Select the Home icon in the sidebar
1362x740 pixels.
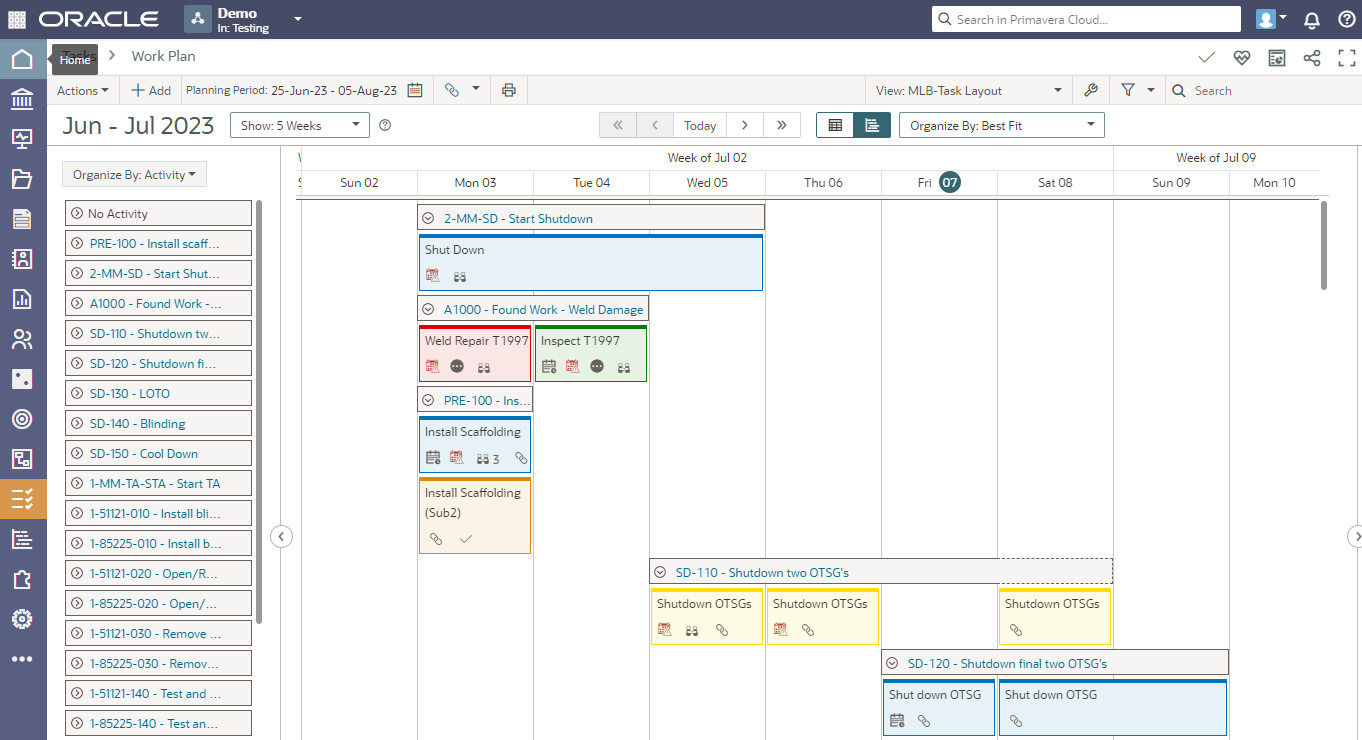point(22,59)
